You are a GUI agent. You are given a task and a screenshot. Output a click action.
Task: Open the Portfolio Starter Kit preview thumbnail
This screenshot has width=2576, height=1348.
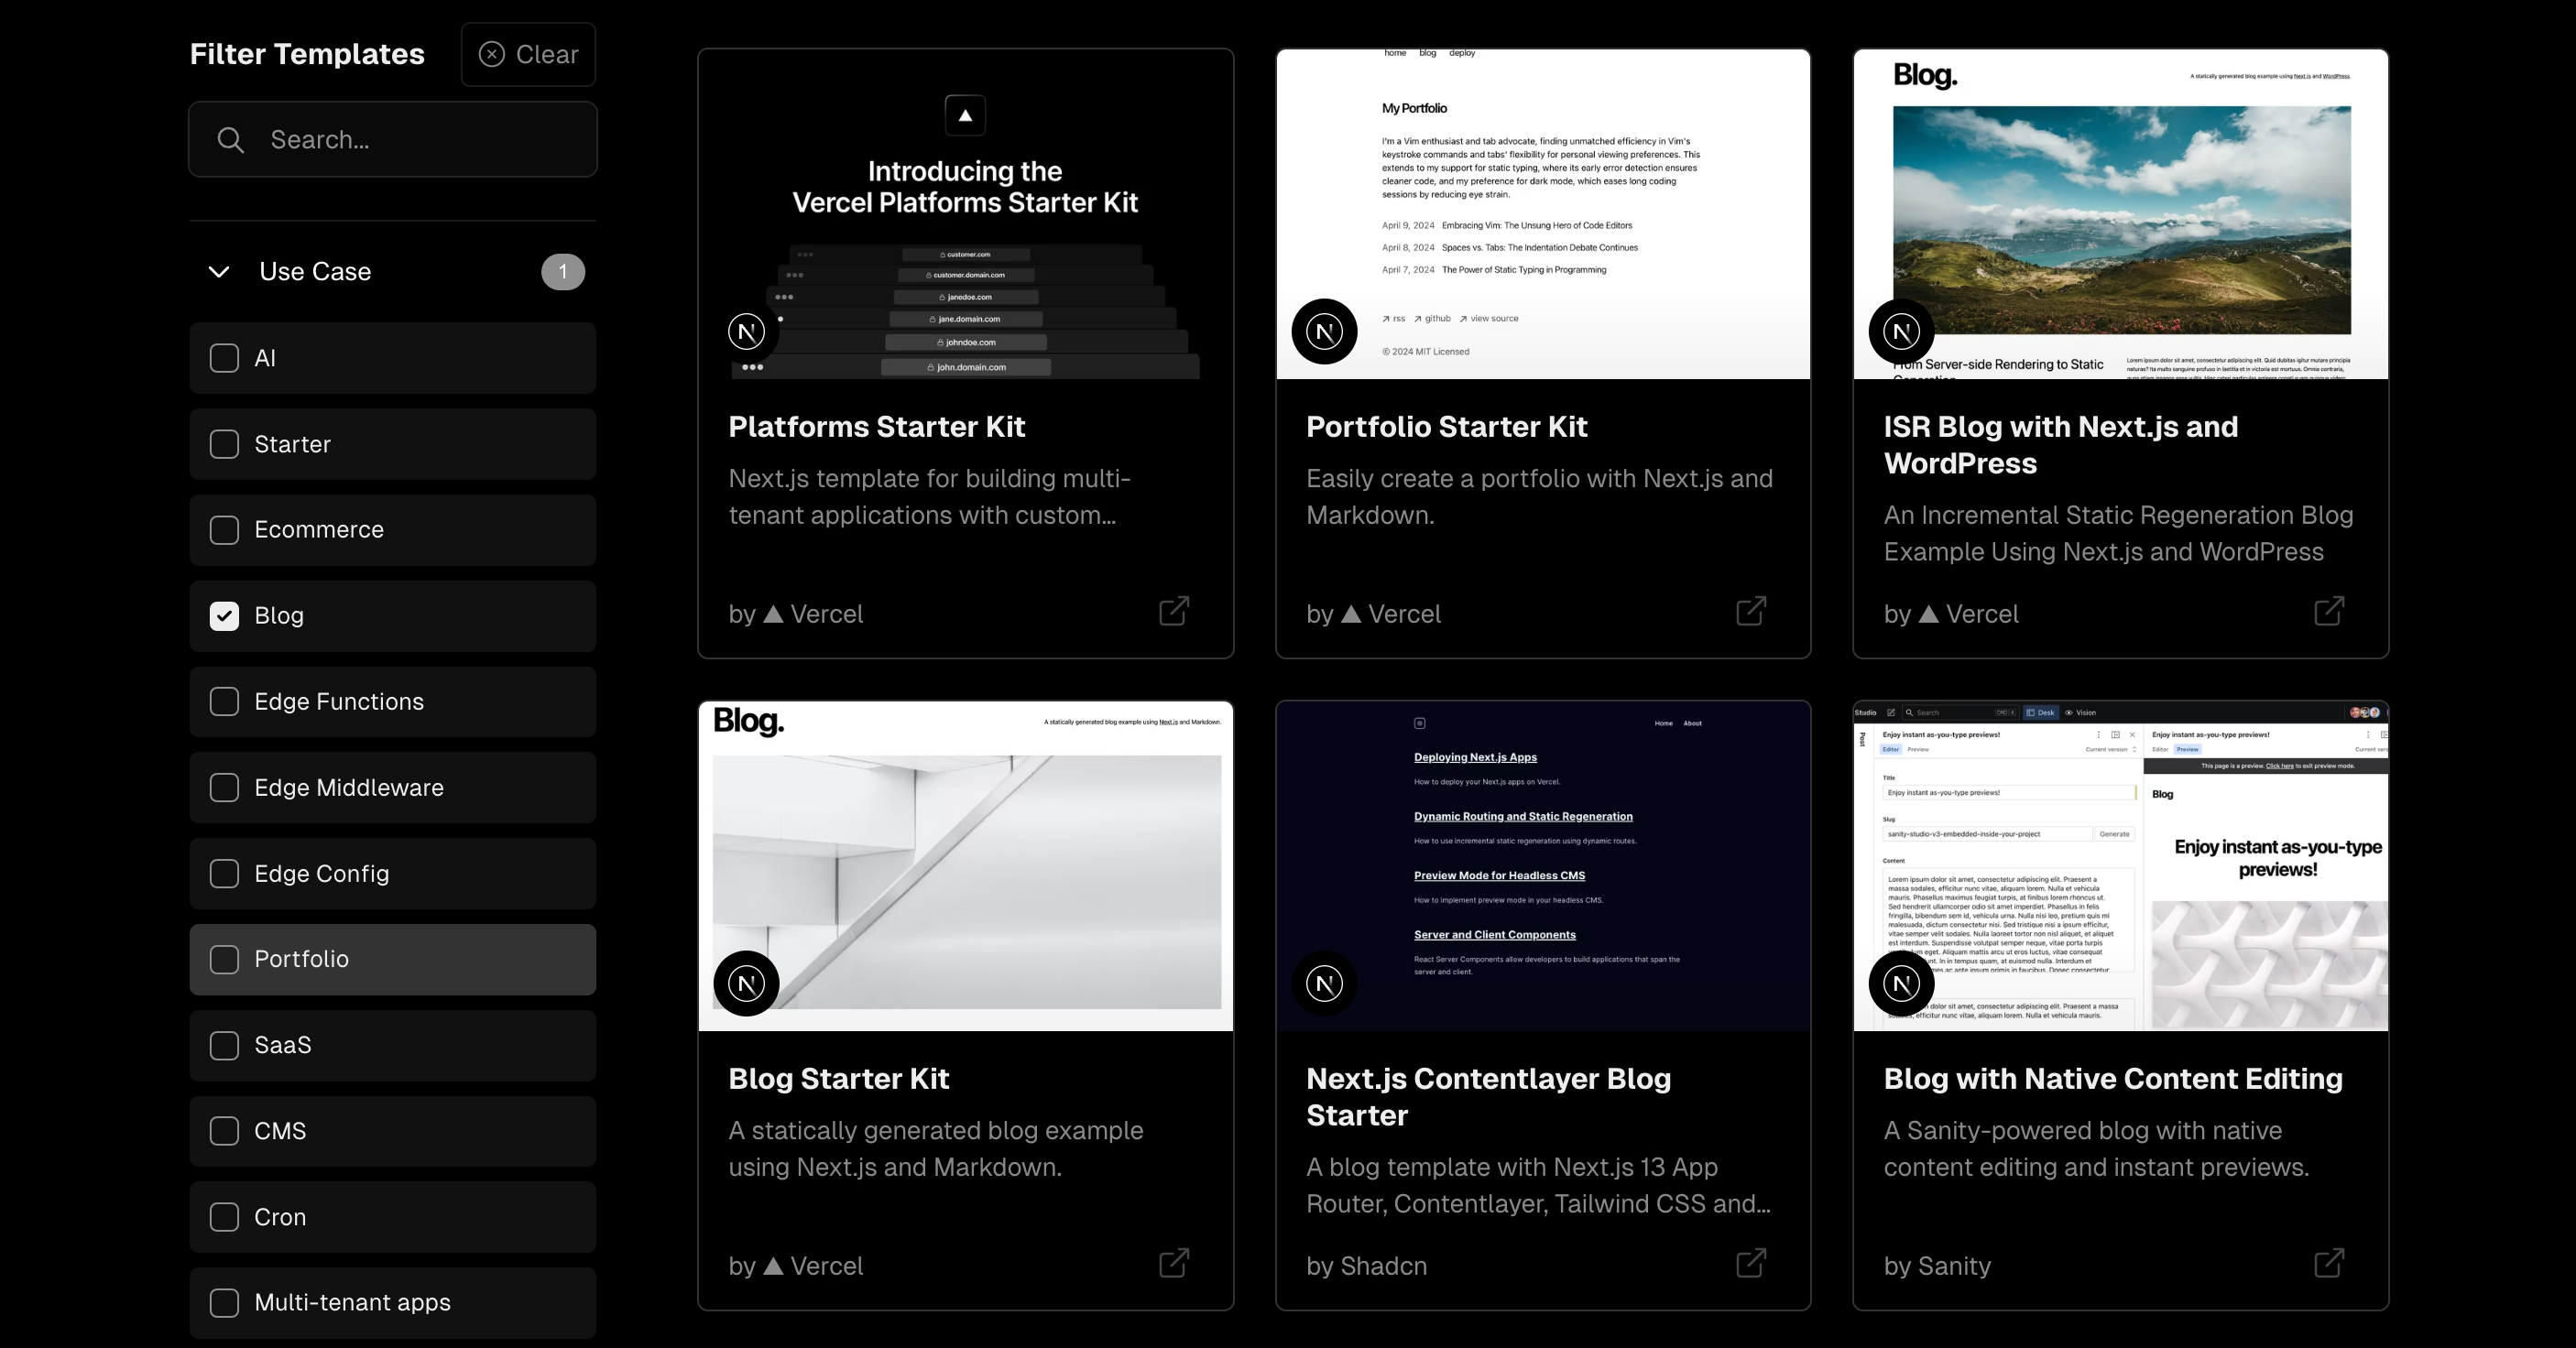1543,215
